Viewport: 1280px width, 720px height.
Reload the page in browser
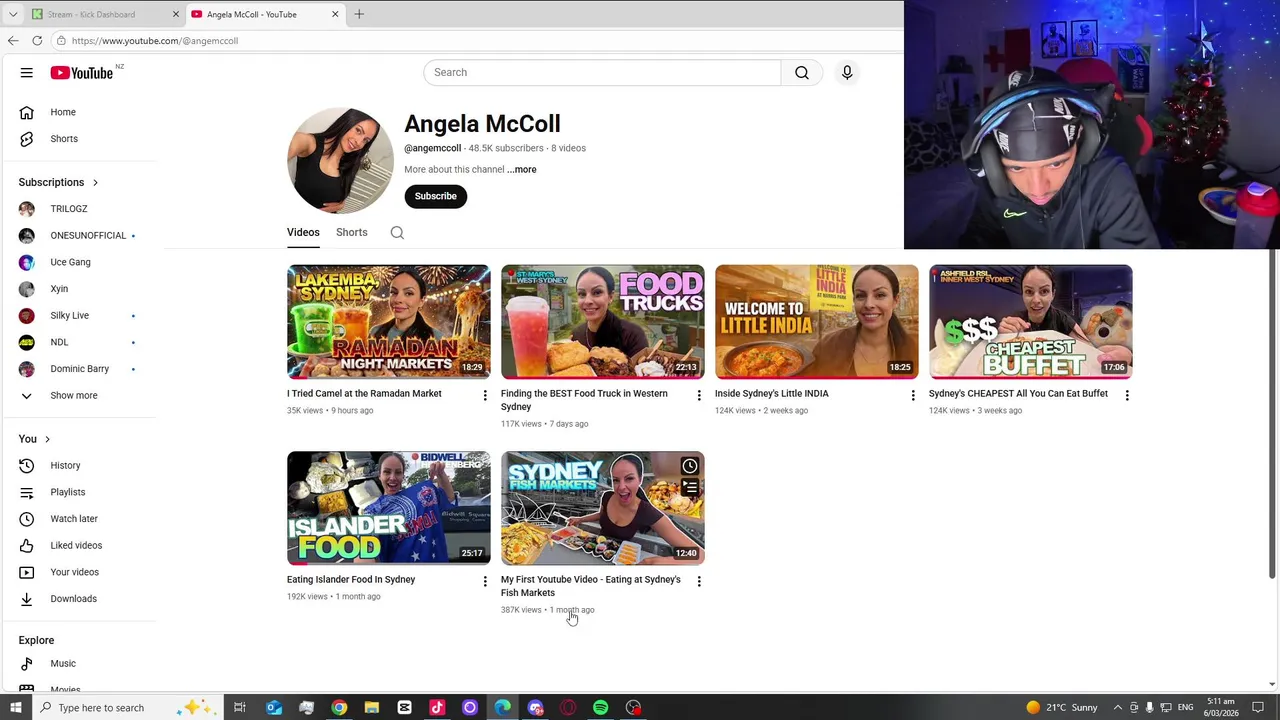coord(37,41)
